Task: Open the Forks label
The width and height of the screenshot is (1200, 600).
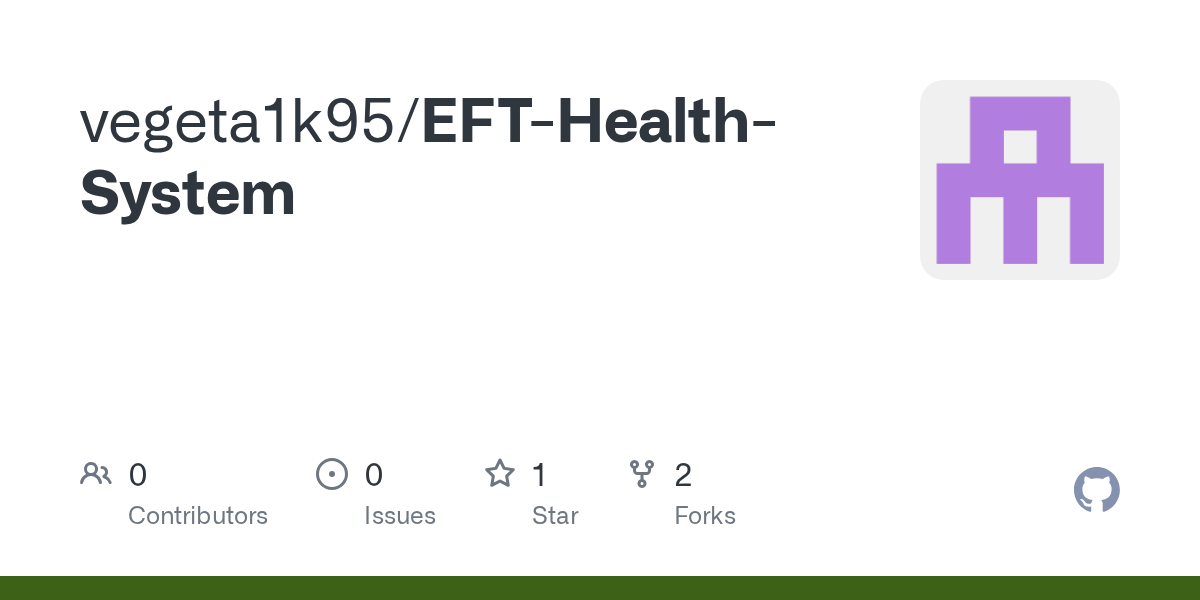Action: pyautogui.click(x=705, y=516)
